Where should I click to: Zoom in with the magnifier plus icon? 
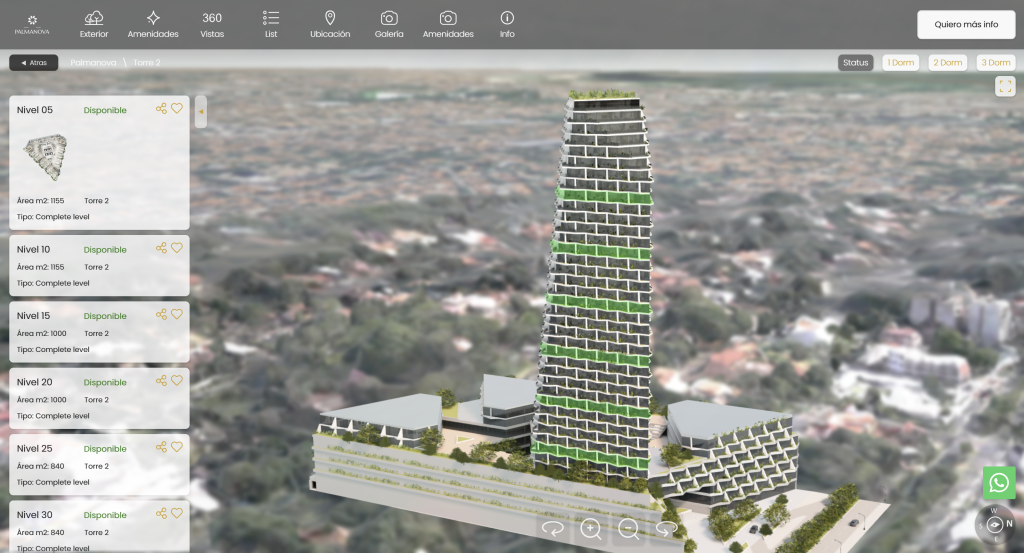pyautogui.click(x=591, y=529)
